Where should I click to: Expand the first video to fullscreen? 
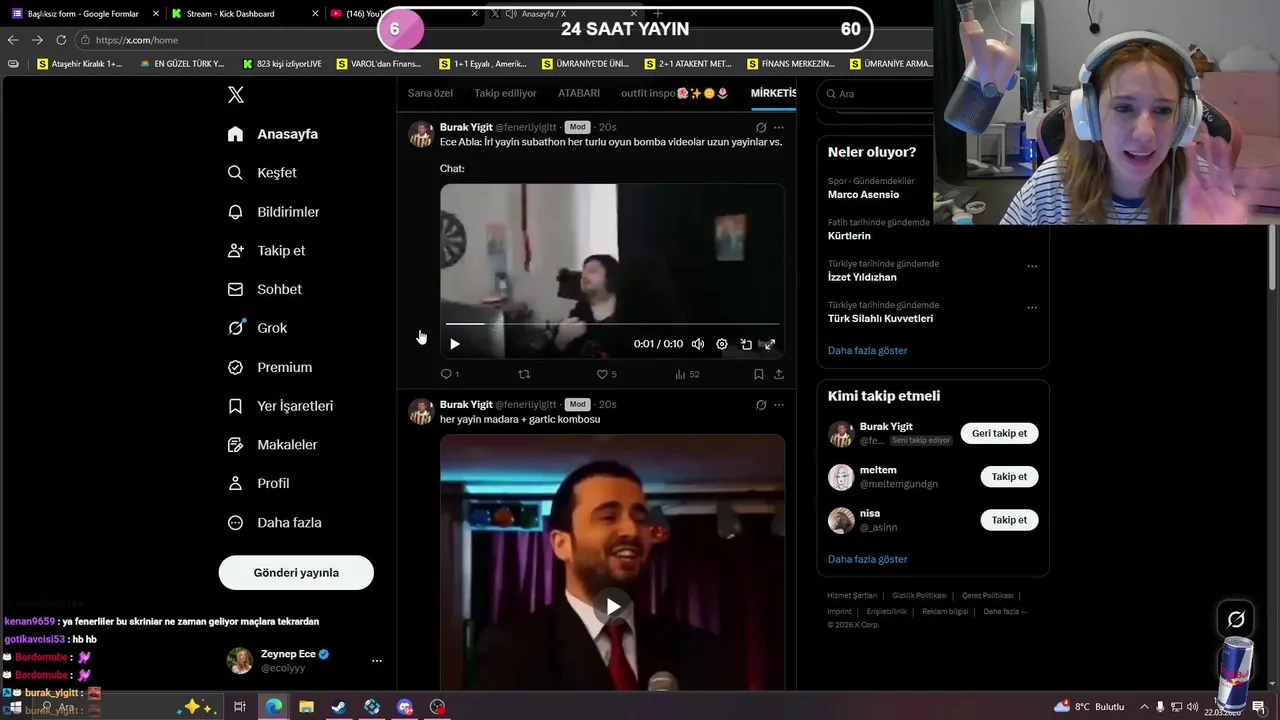(x=769, y=344)
